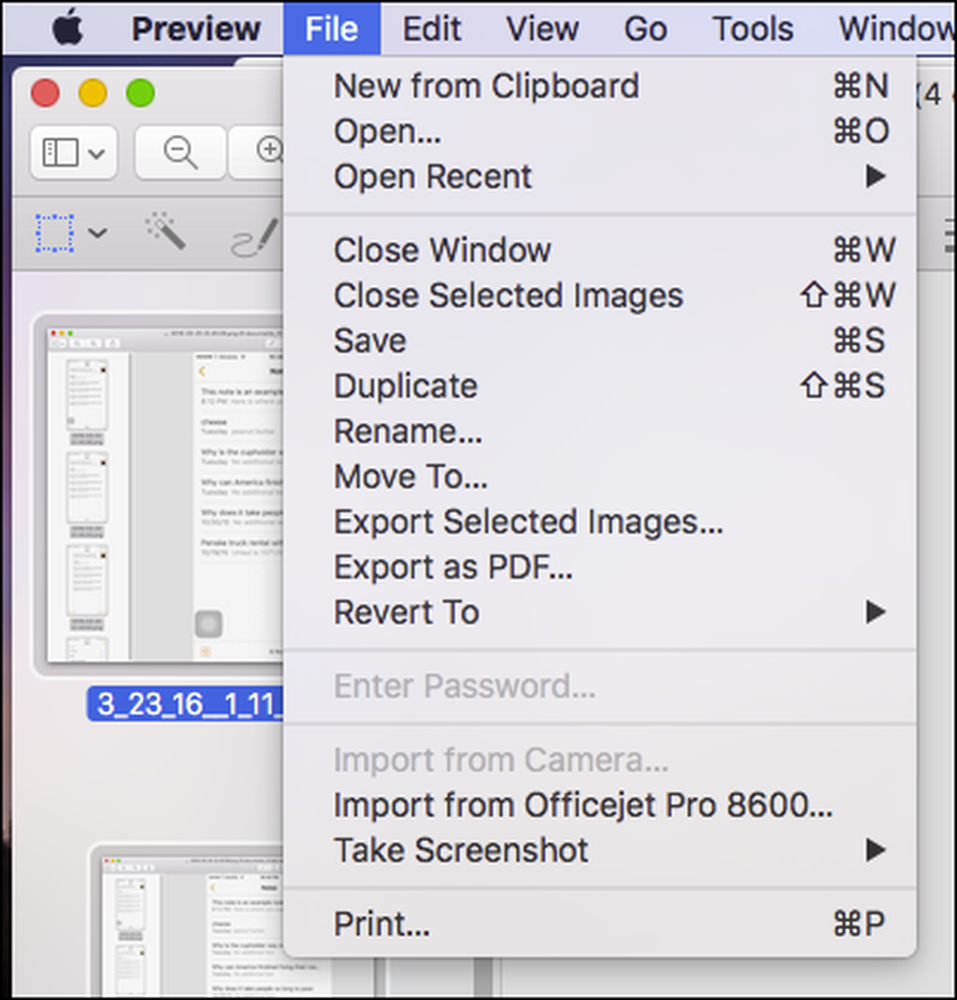Click the zoom out magnifier button
Image resolution: width=957 pixels, height=1000 pixels.
pyautogui.click(x=180, y=152)
